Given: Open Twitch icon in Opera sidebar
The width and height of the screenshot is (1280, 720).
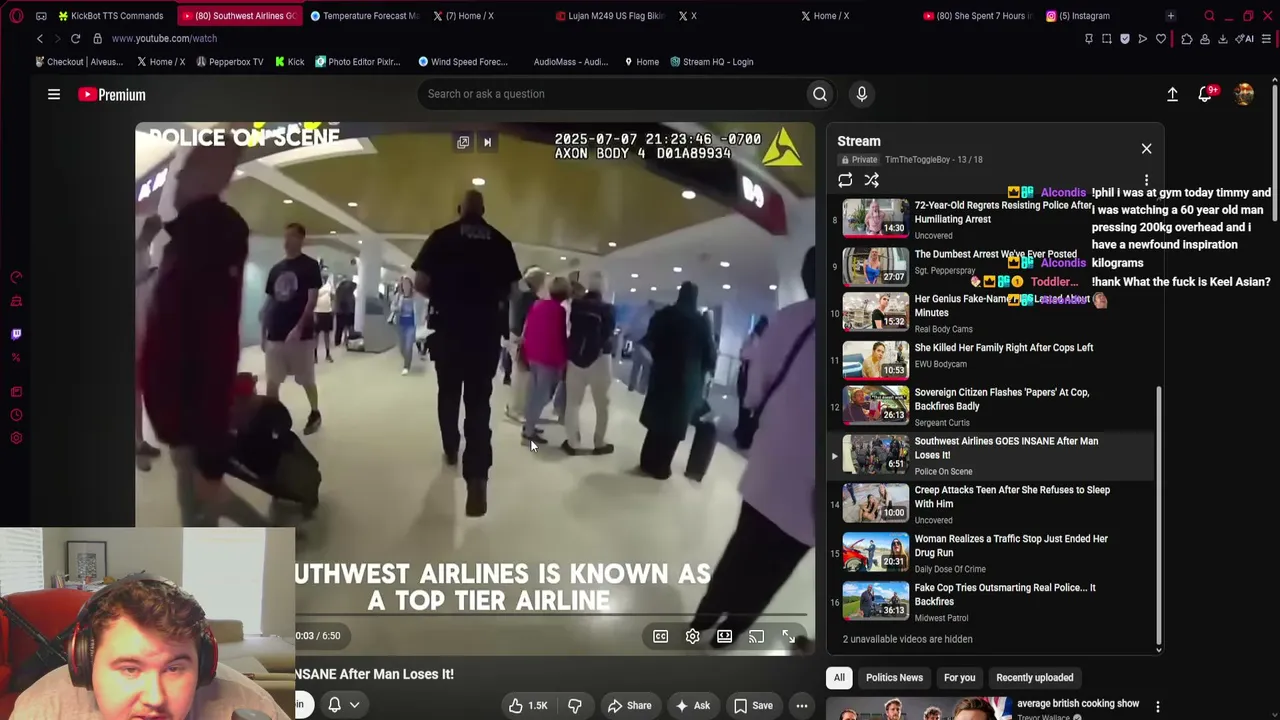Looking at the screenshot, I should 16,334.
